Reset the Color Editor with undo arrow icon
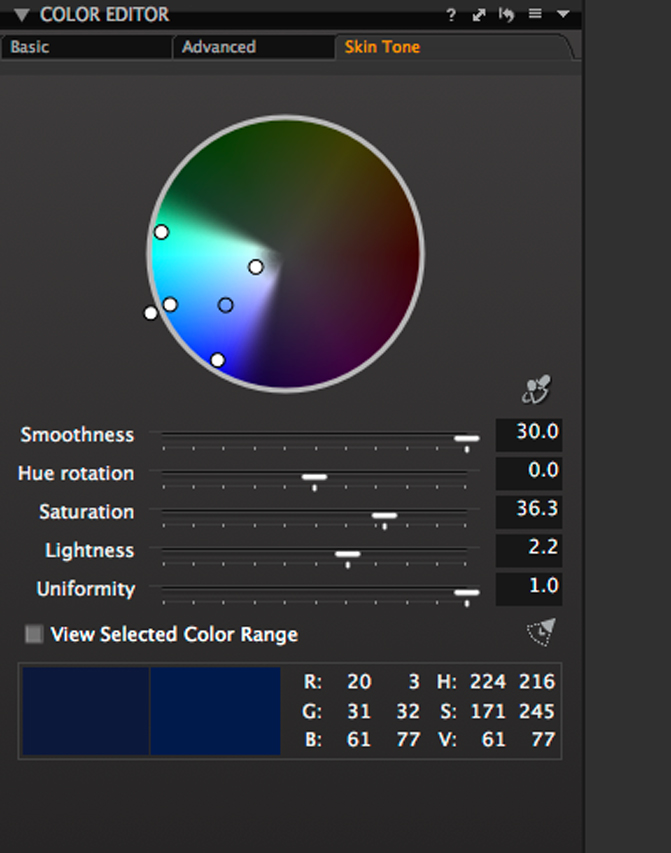The height and width of the screenshot is (853, 671). point(506,15)
